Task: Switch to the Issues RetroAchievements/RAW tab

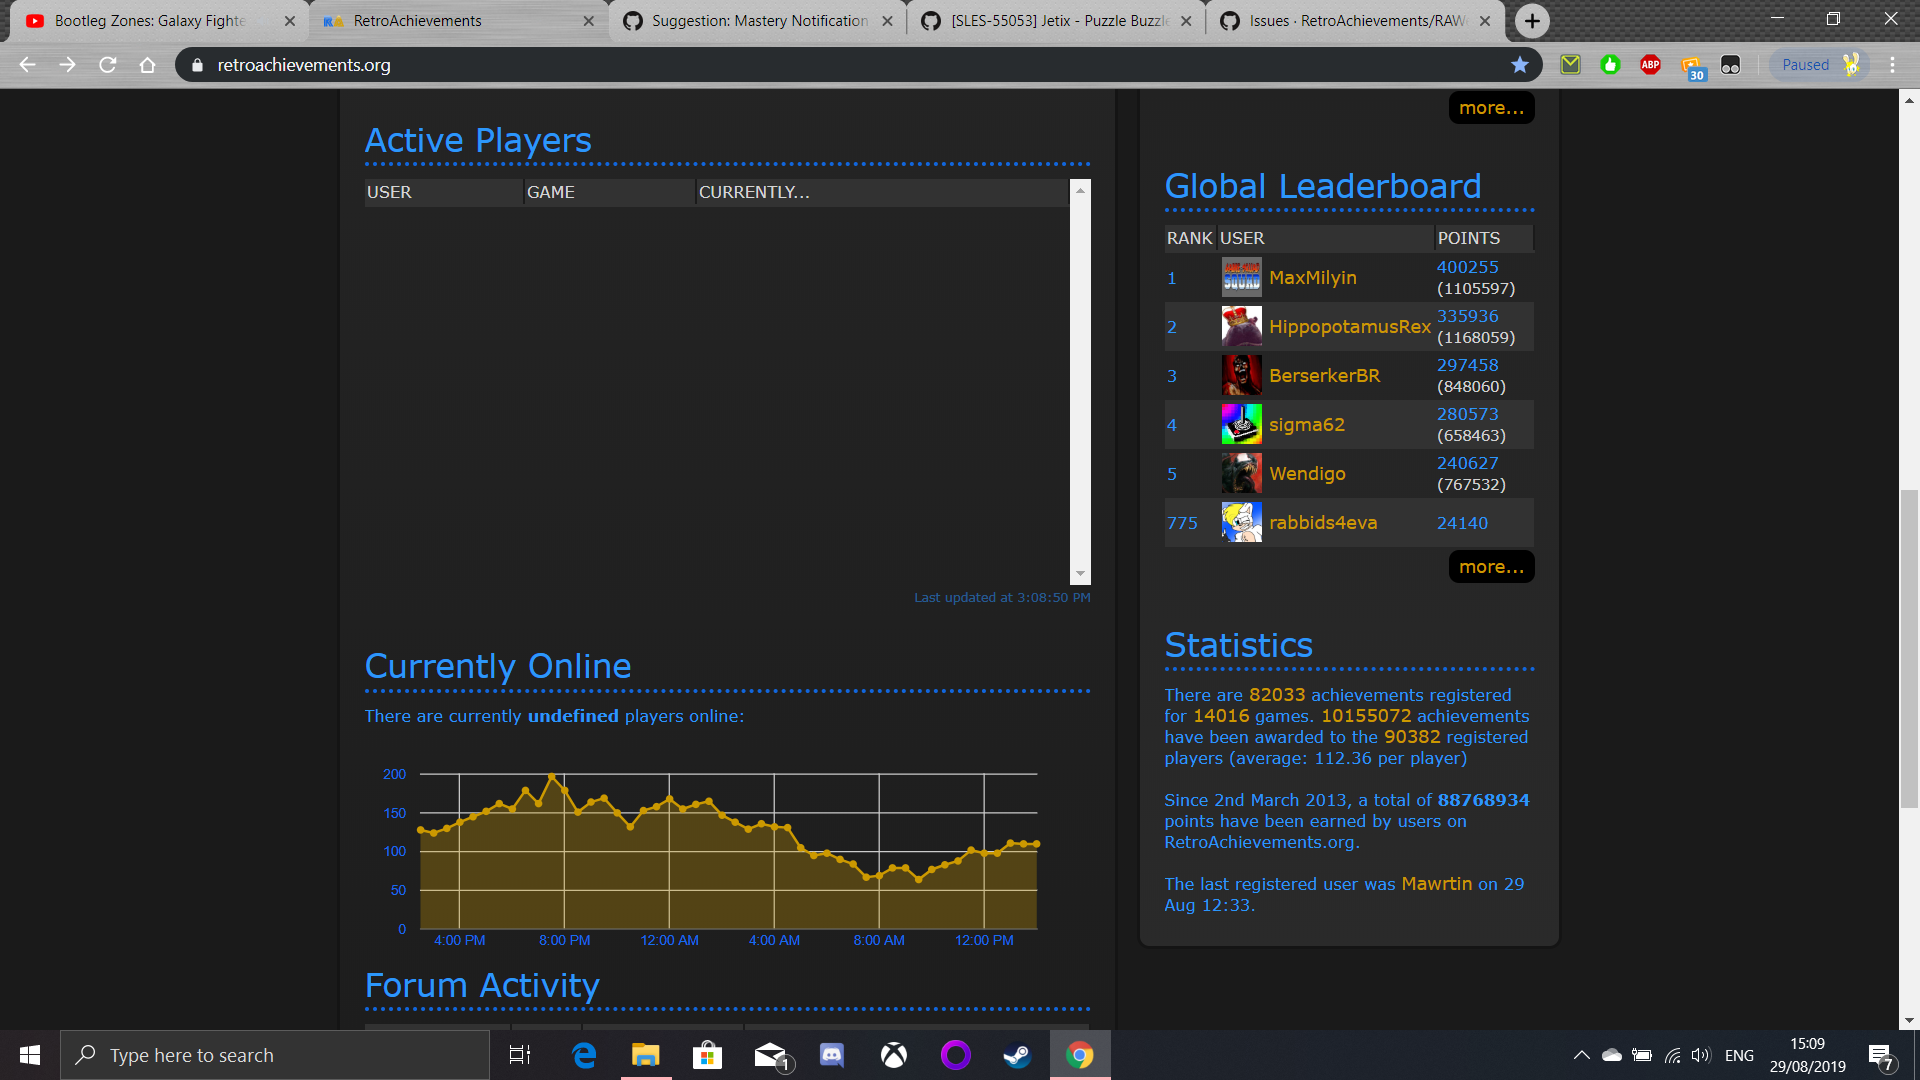Action: tap(1352, 20)
